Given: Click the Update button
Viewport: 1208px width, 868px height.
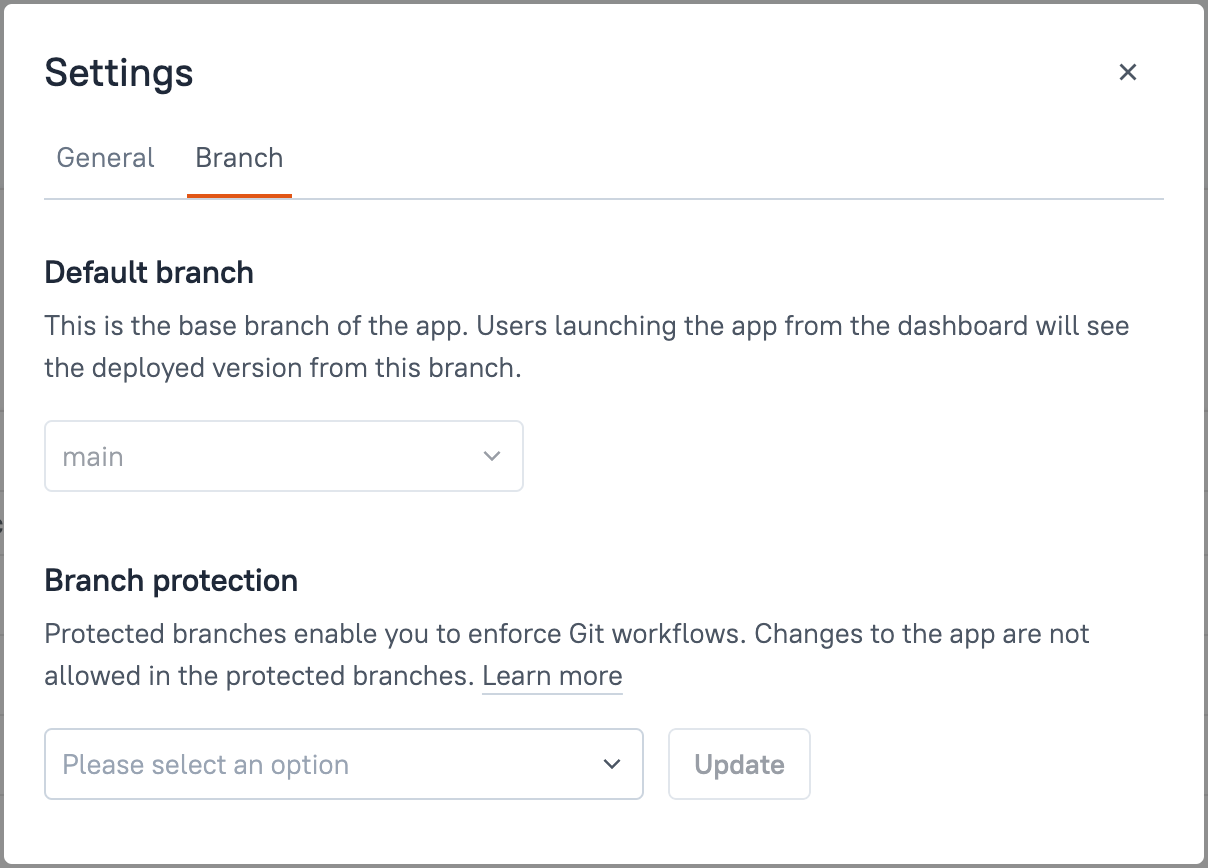Looking at the screenshot, I should (739, 764).
